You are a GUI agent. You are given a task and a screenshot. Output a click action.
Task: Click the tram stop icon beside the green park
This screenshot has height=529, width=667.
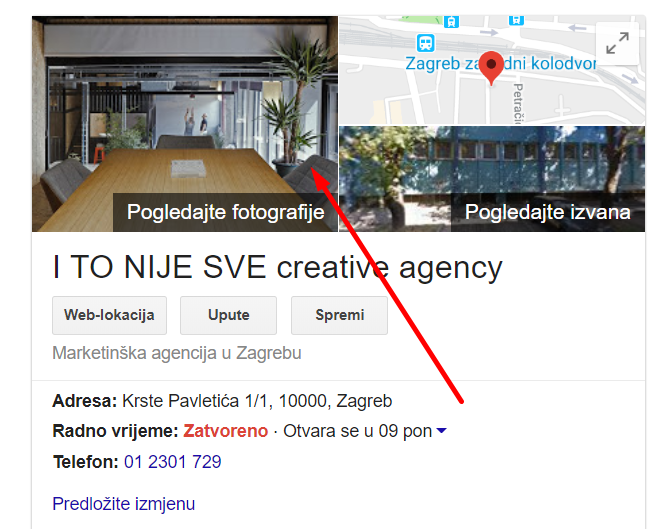click(x=451, y=21)
